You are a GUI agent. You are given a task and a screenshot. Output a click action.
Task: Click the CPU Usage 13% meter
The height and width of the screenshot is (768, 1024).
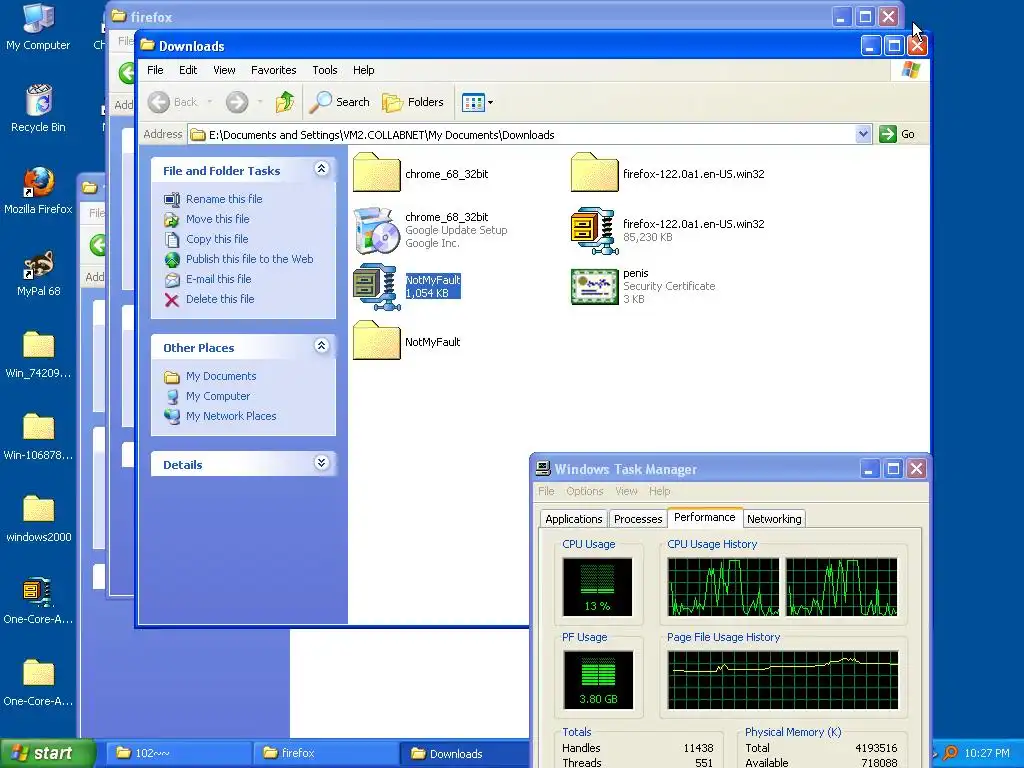coord(598,587)
